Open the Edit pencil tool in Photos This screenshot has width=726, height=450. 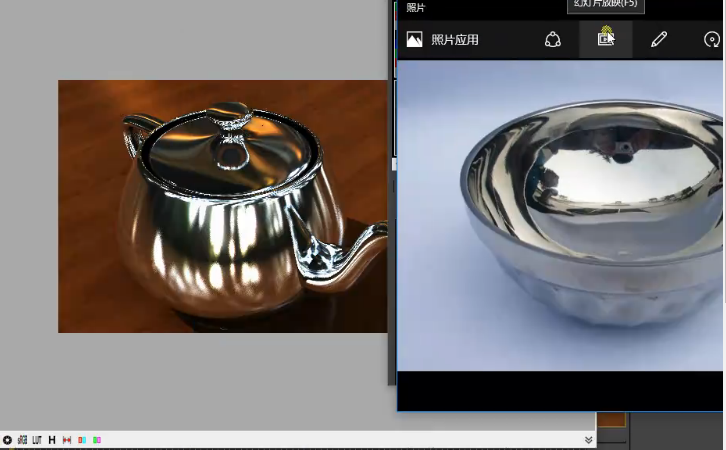tap(659, 39)
